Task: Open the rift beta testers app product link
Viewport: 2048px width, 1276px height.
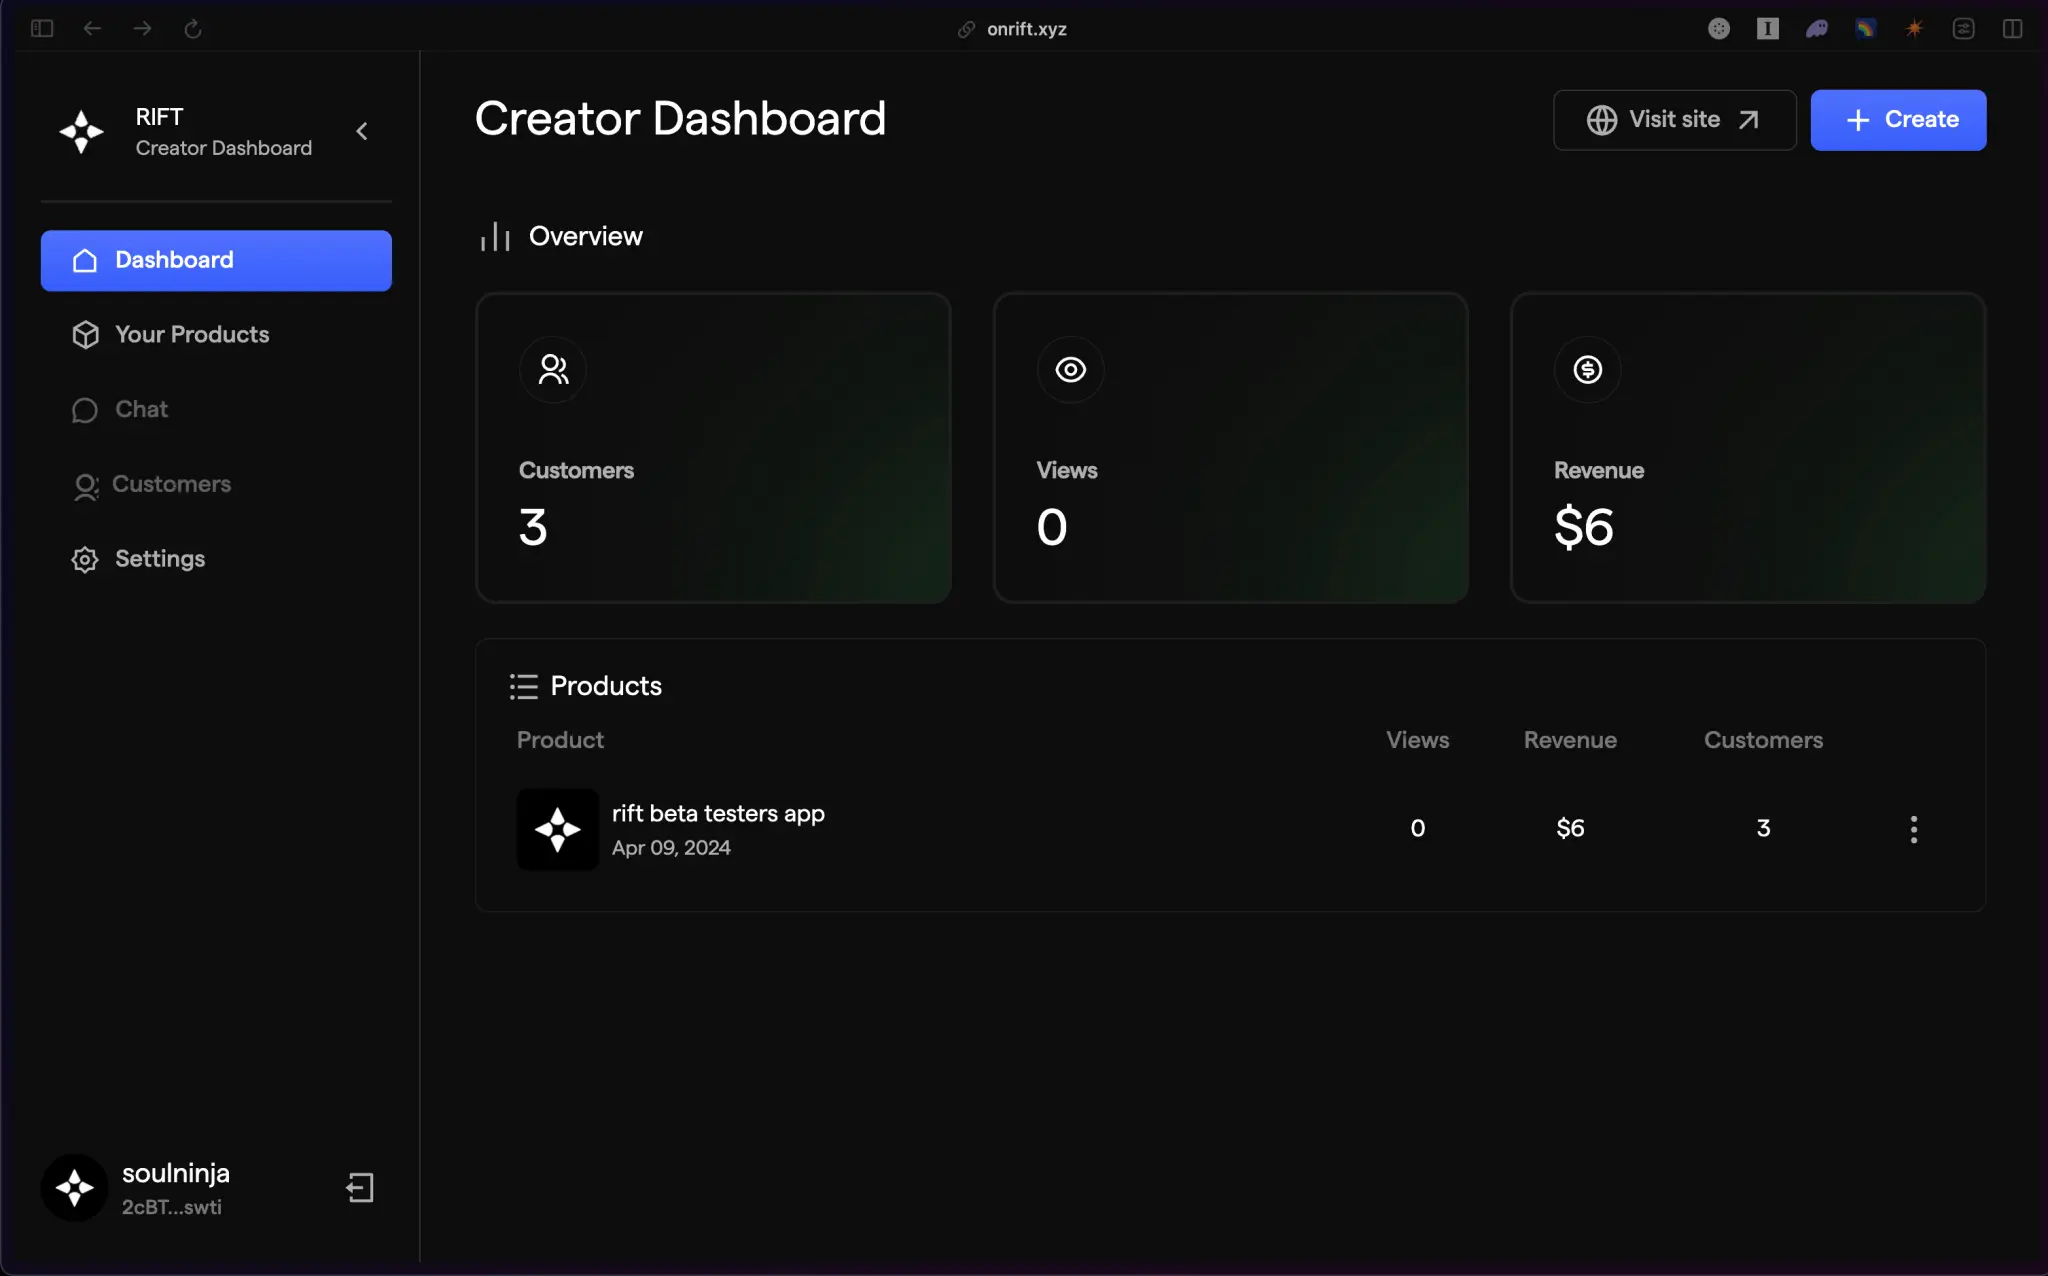Action: click(718, 814)
